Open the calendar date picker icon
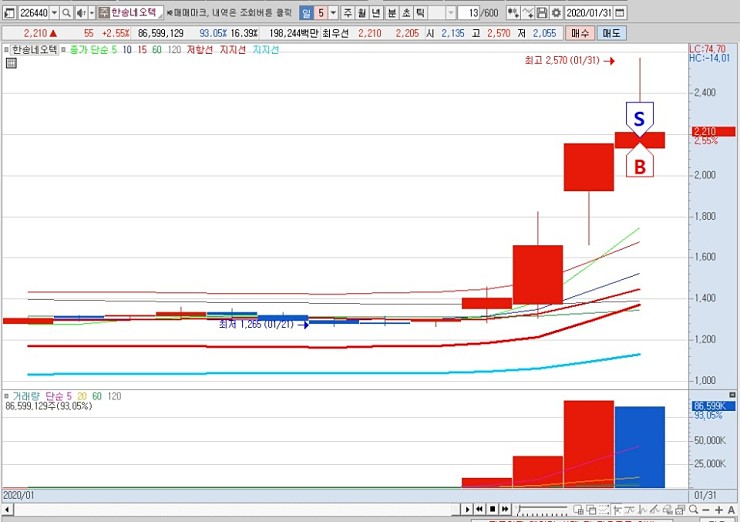This screenshot has width=740, height=522. click(x=620, y=13)
